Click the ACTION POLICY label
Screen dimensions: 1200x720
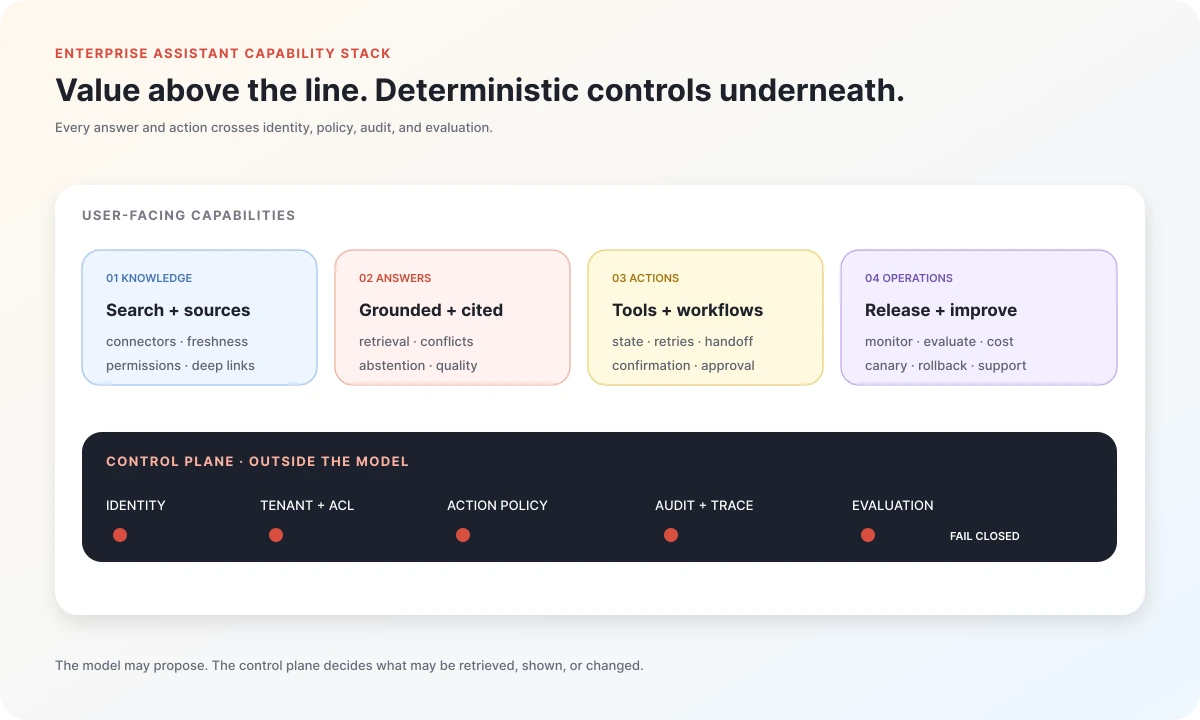[x=497, y=505]
